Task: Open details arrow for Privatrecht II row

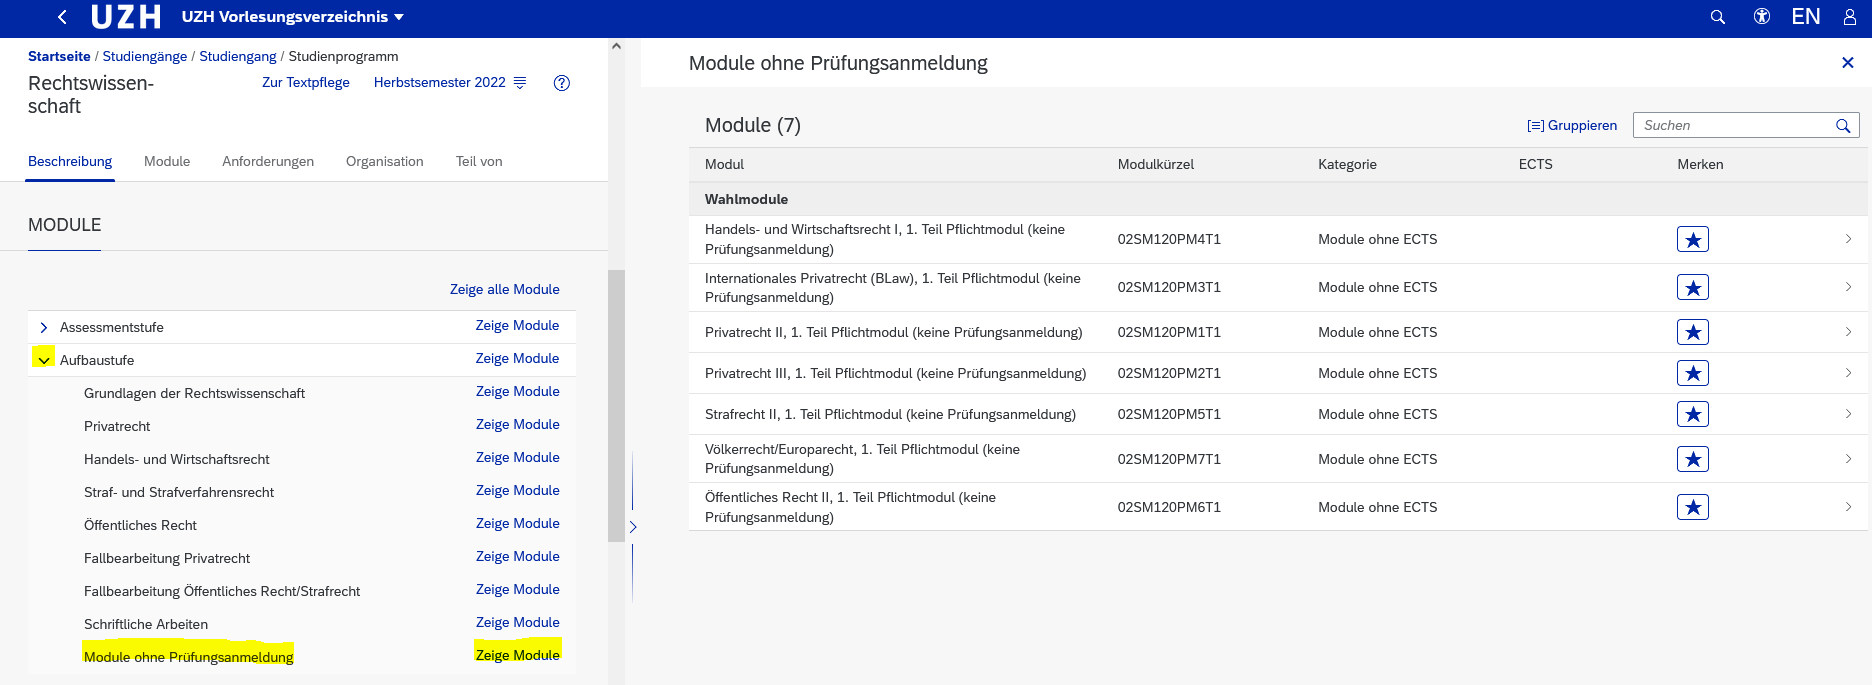Action: click(1848, 332)
